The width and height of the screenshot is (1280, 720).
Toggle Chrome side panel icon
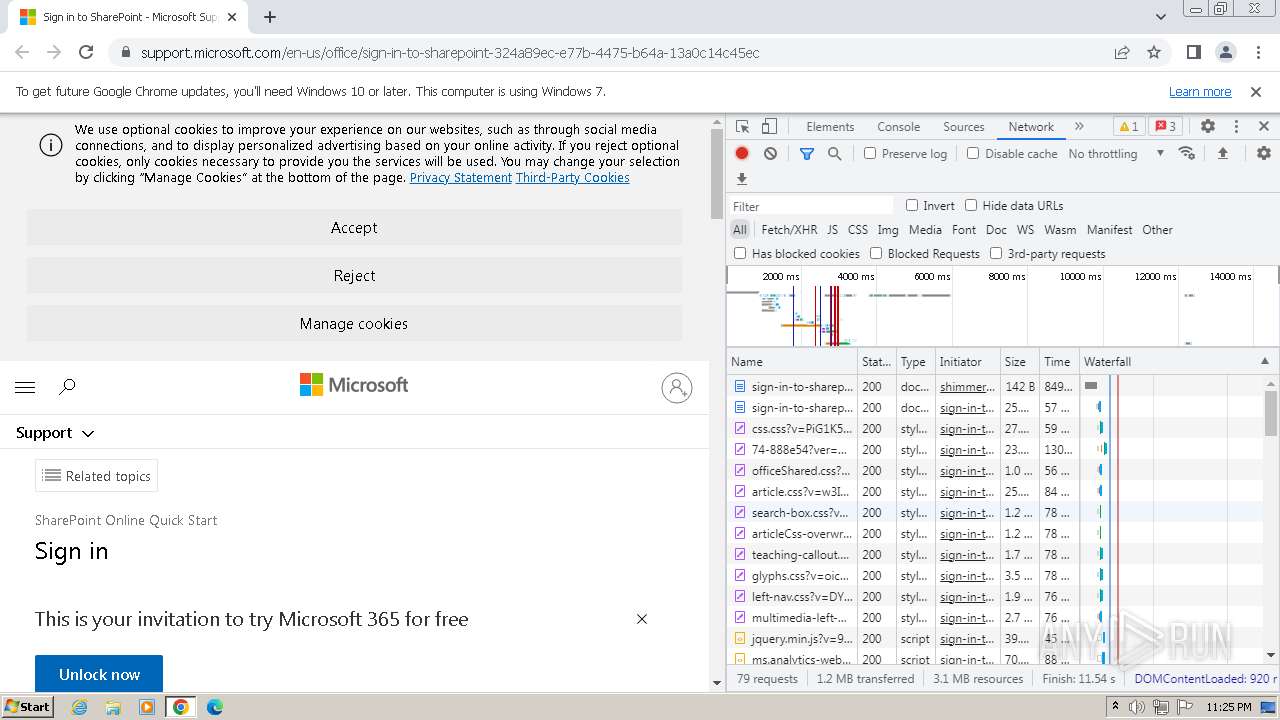(x=1193, y=52)
